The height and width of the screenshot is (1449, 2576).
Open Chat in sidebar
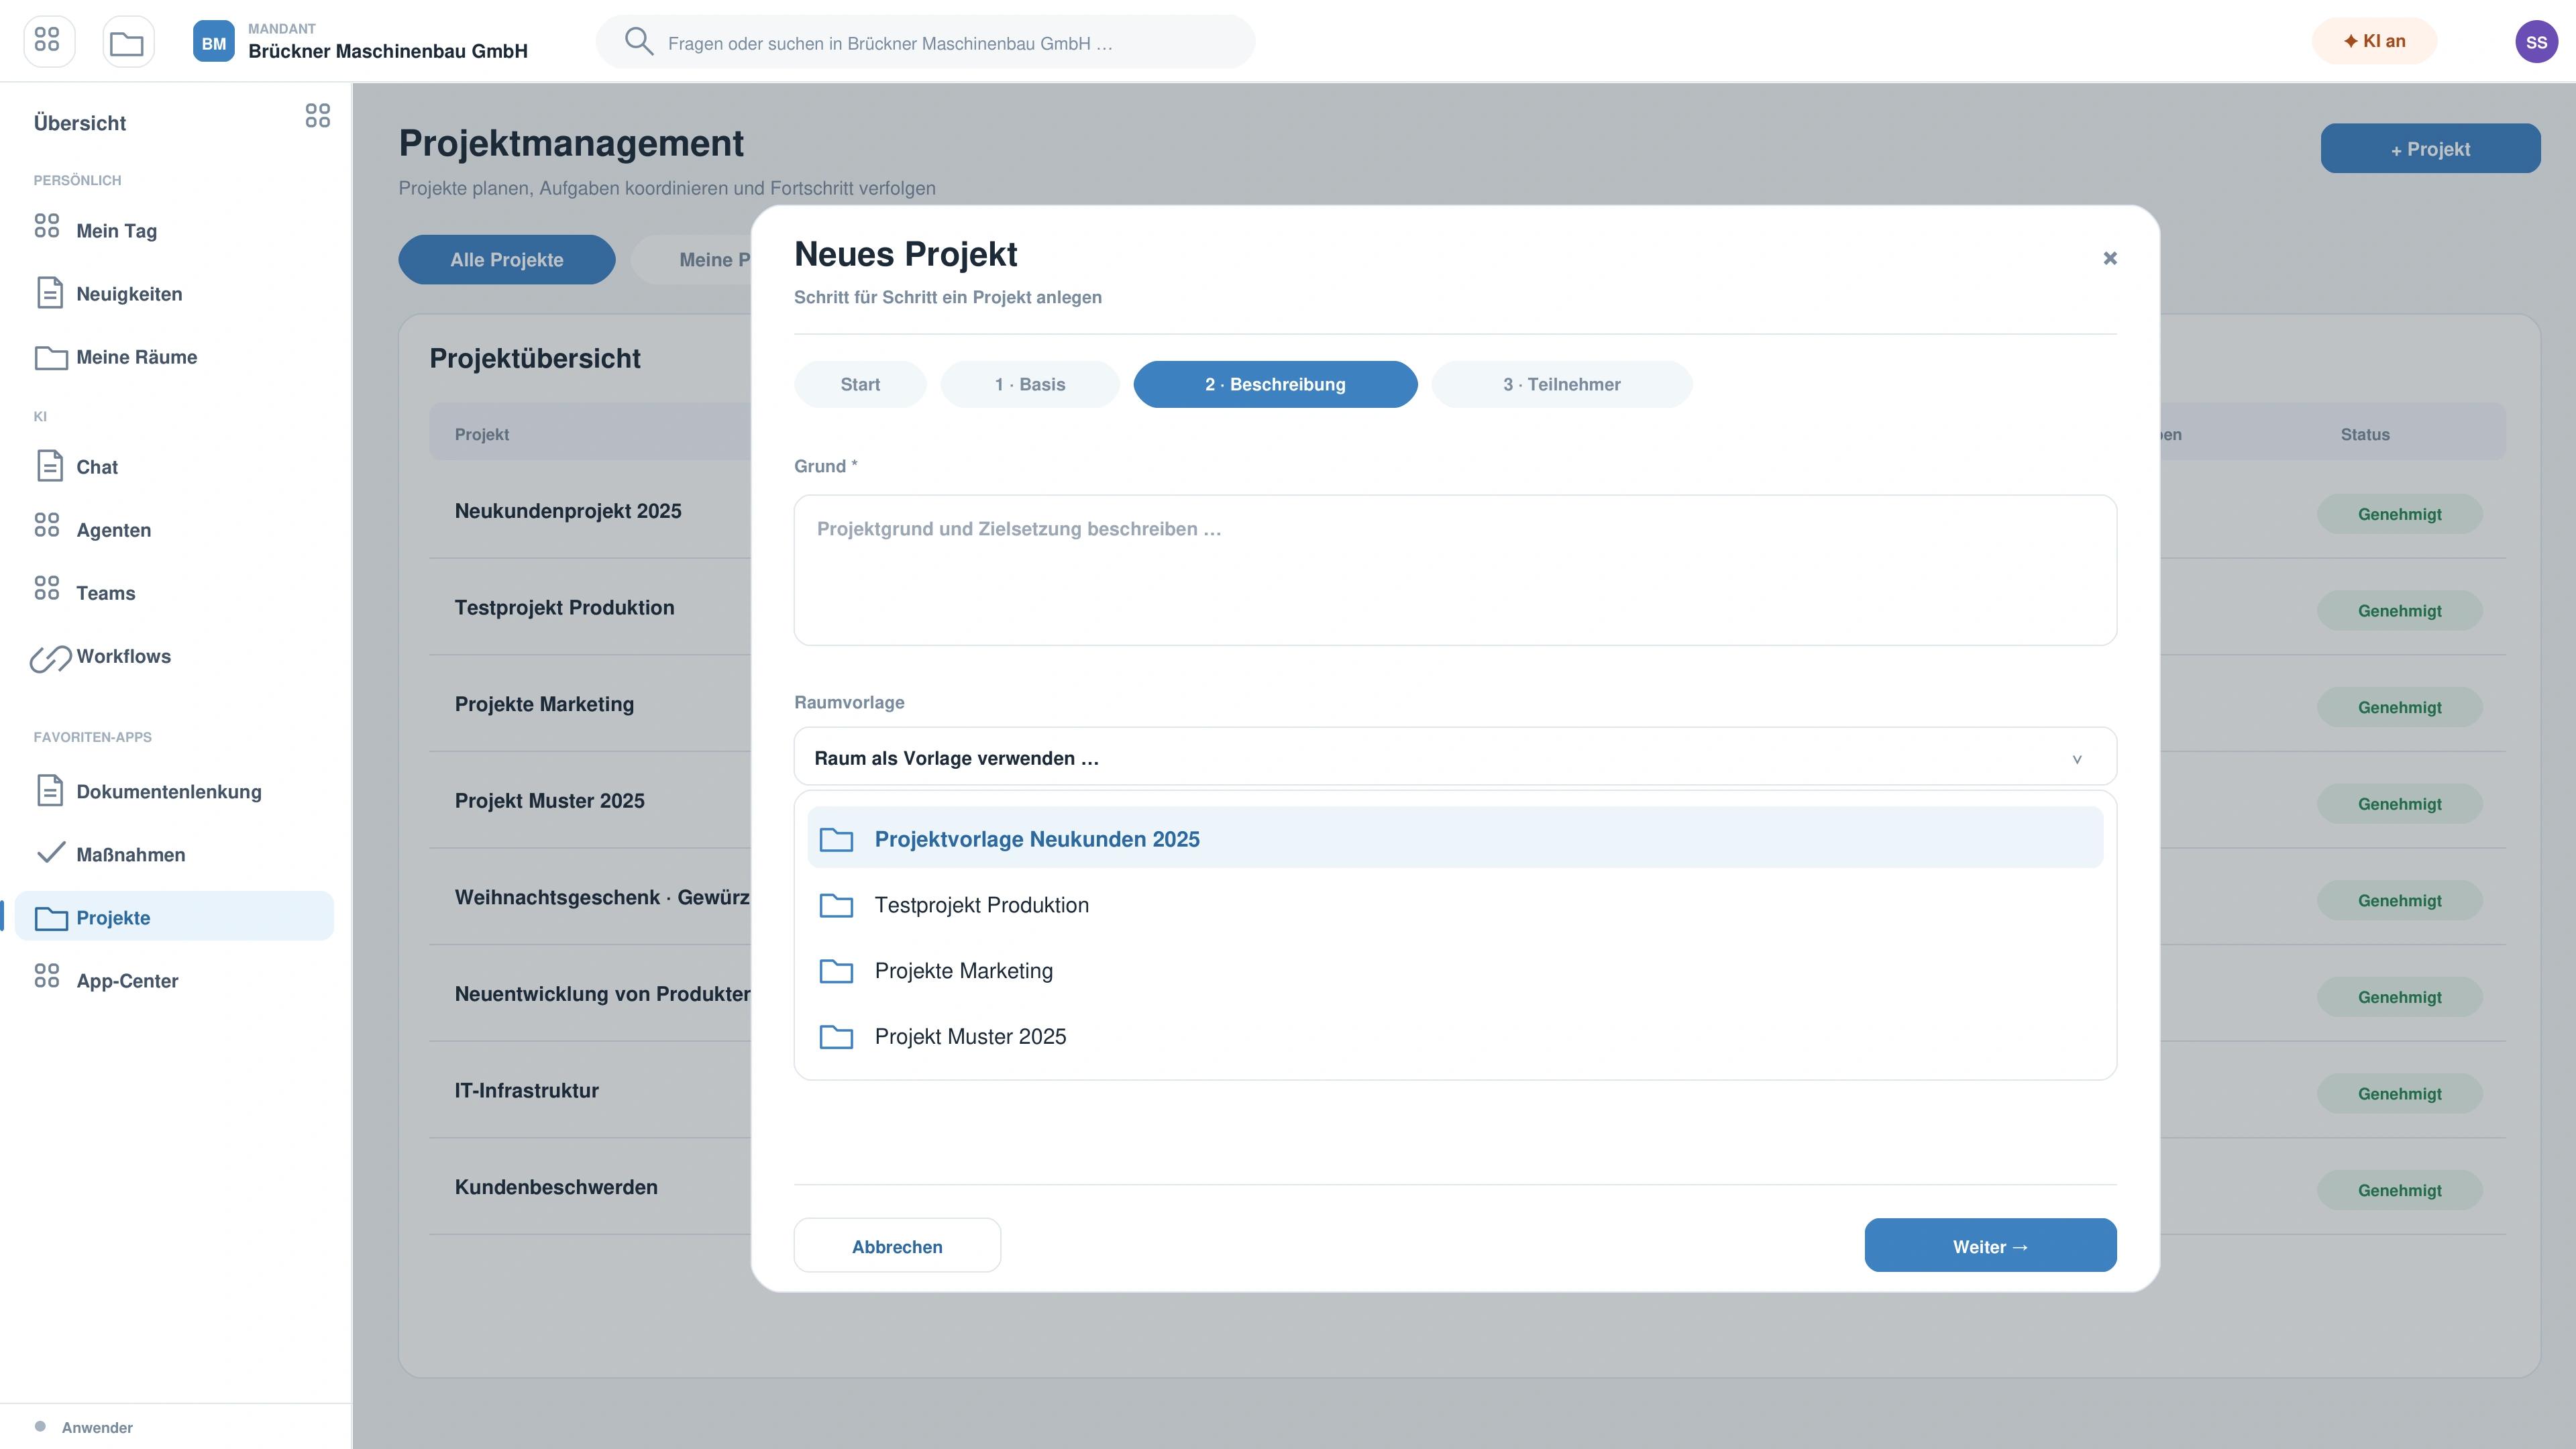tap(174, 467)
